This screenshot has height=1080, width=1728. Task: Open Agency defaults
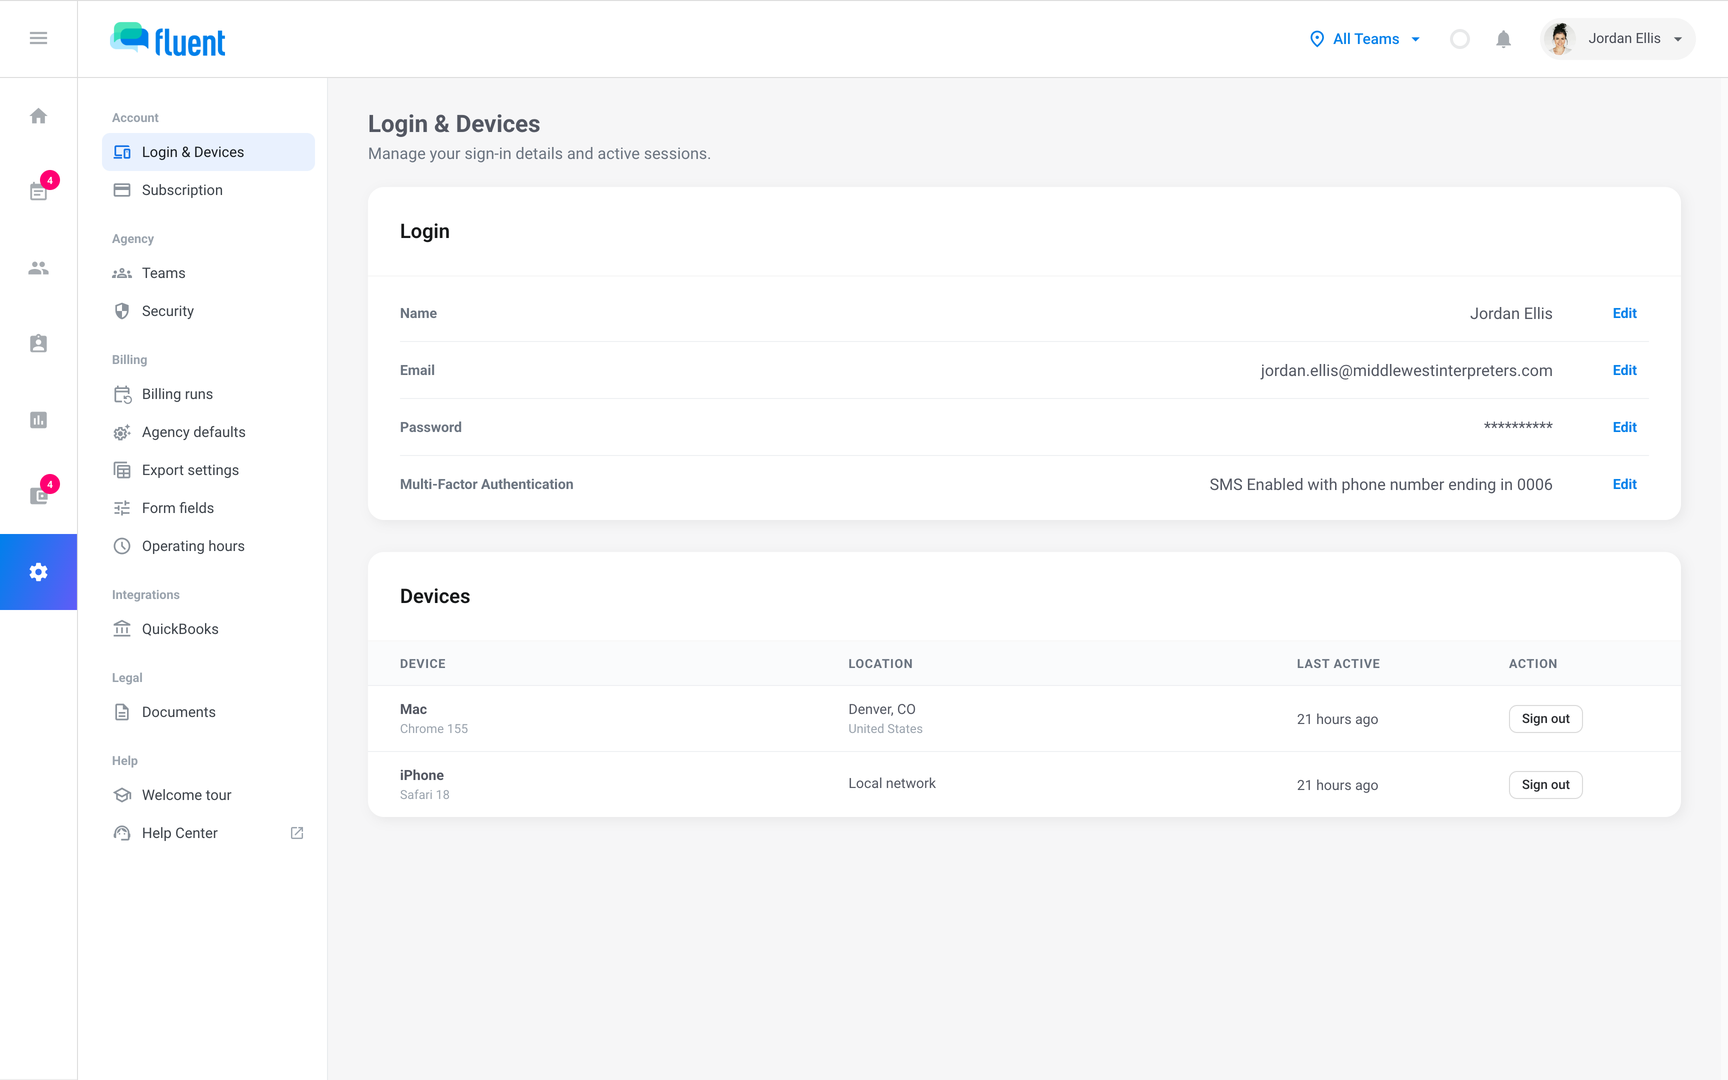pos(208,432)
